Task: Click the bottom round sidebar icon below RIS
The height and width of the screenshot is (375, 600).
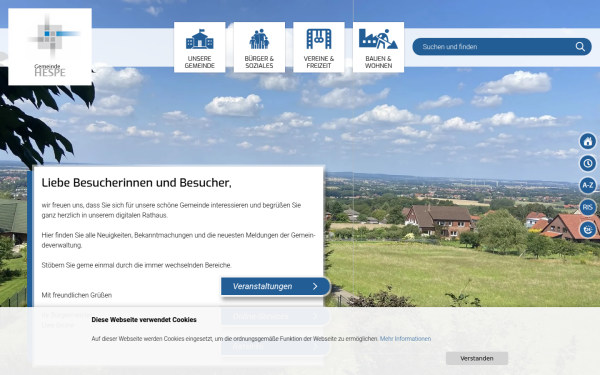Action: (x=588, y=230)
